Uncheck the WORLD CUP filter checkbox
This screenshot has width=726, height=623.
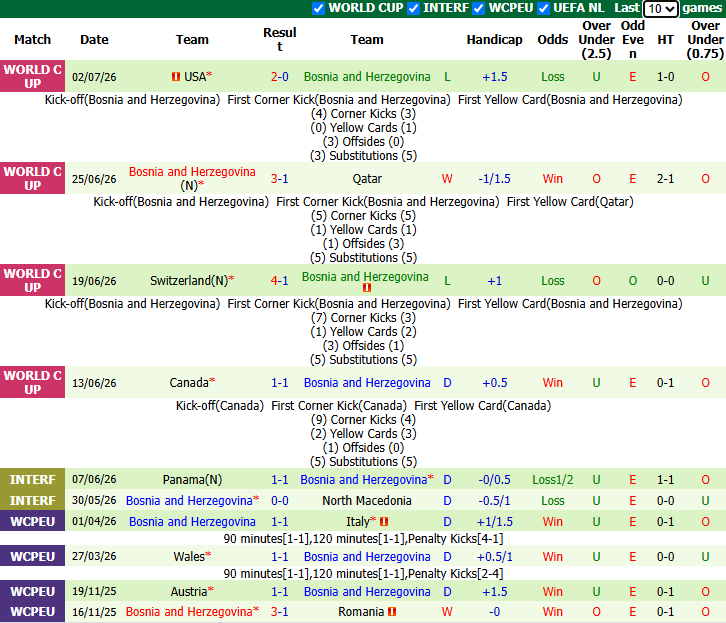click(x=318, y=8)
